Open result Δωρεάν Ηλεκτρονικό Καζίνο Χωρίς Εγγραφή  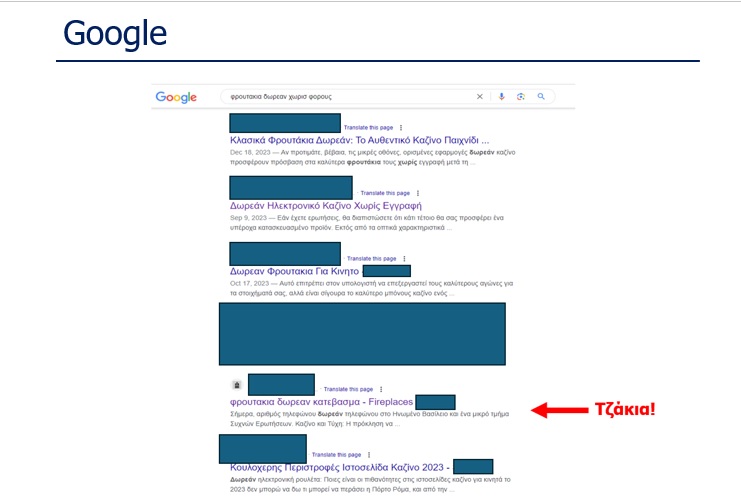[326, 206]
